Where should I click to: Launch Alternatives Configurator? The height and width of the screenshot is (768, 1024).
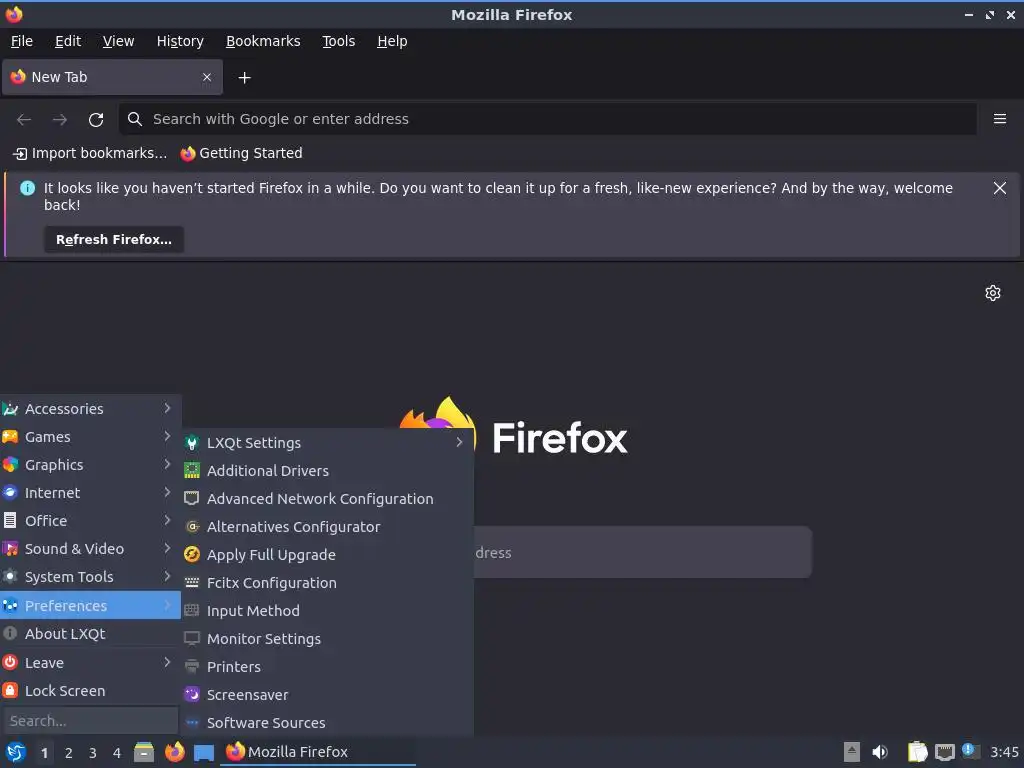[328, 527]
